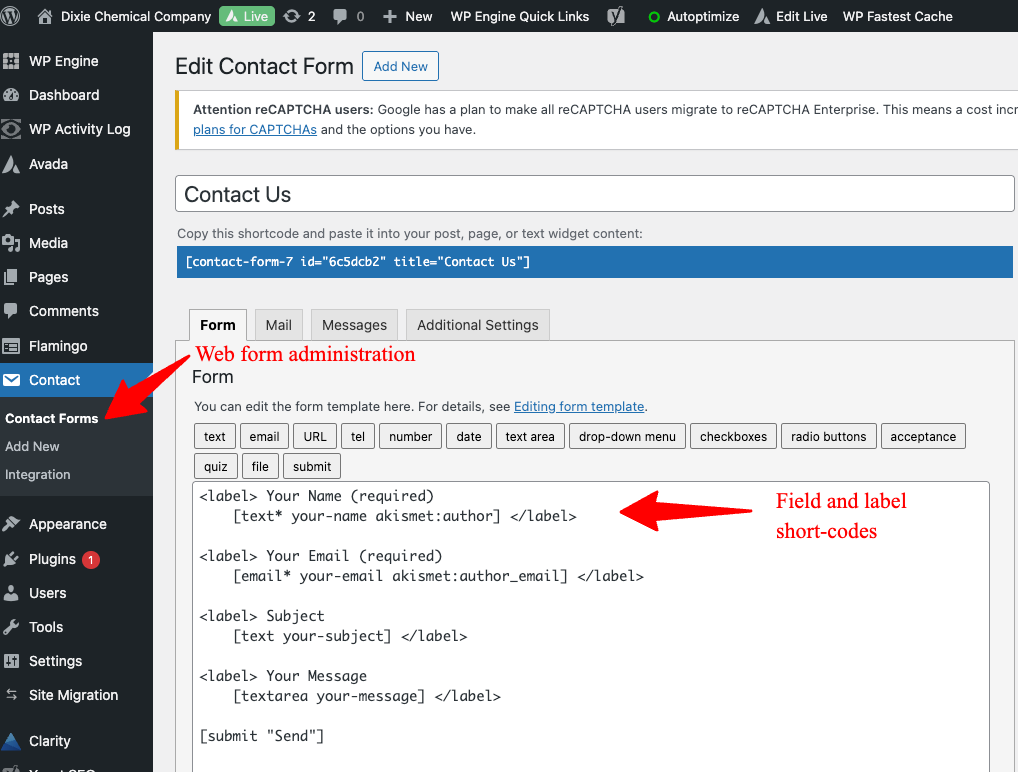Screen dimensions: 1018x772
Task: Insert a radio buttons form tag
Action: pyautogui.click(x=828, y=437)
